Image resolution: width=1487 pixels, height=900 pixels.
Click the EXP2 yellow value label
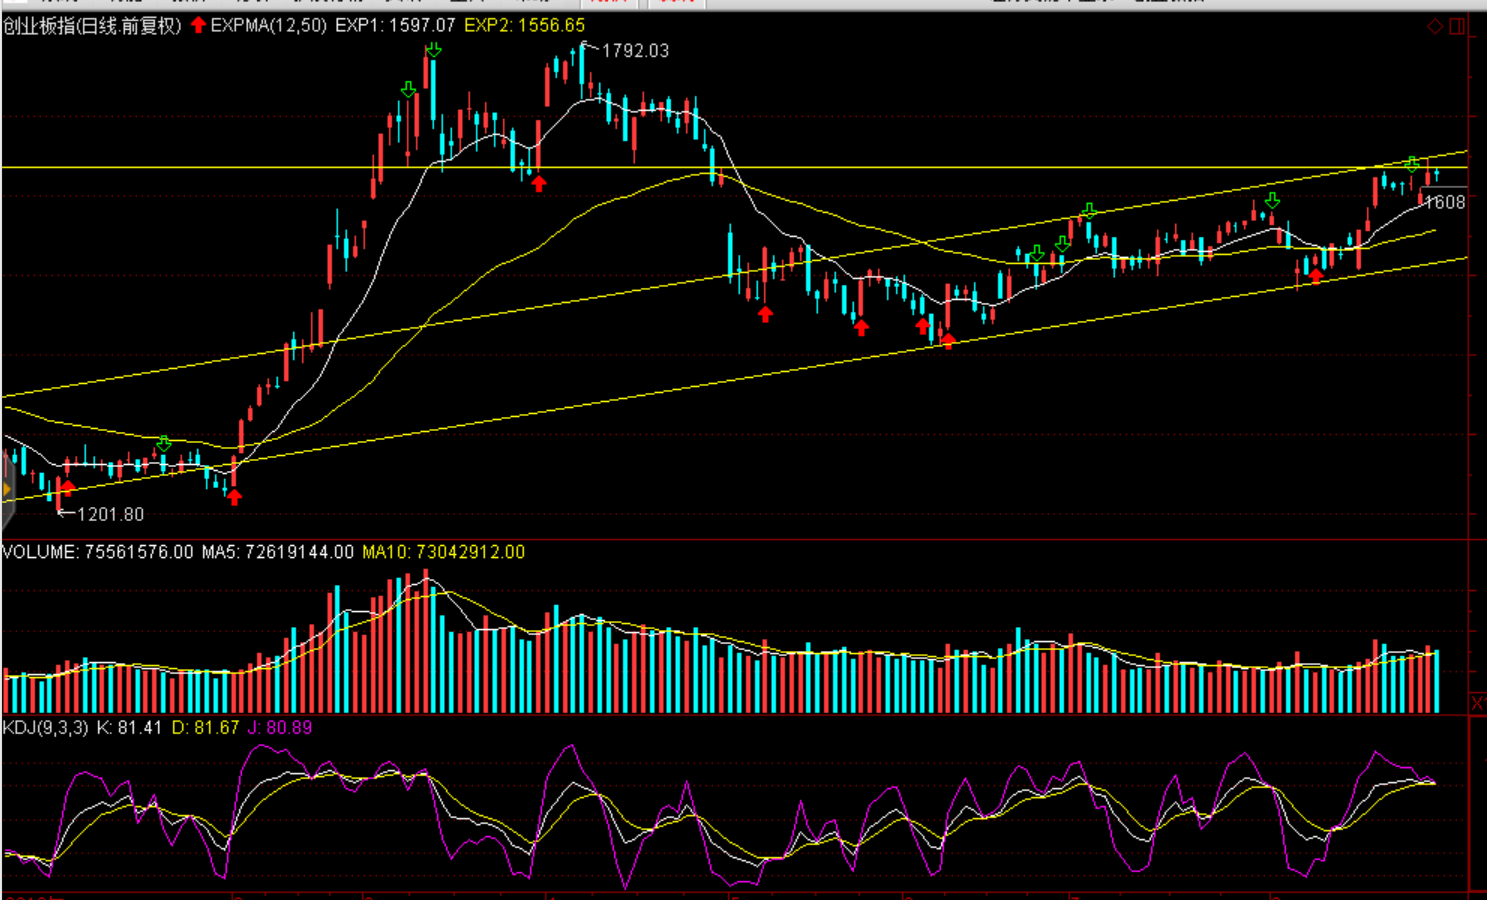coord(524,26)
